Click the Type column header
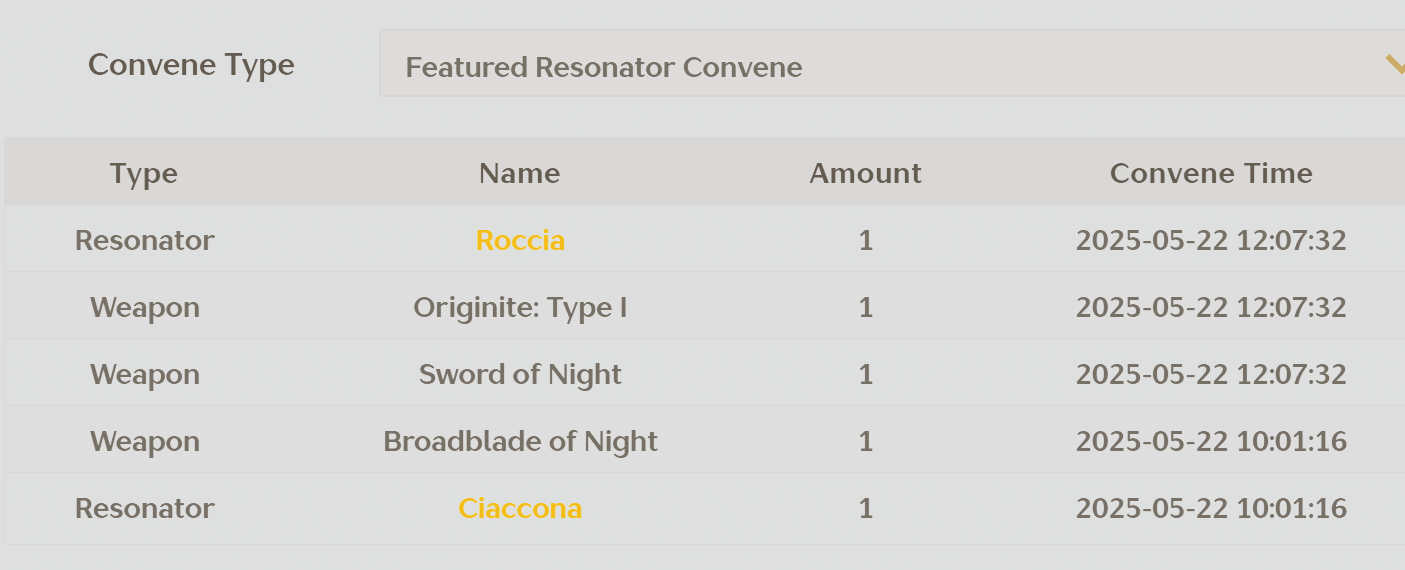The image size is (1405, 570). (144, 173)
